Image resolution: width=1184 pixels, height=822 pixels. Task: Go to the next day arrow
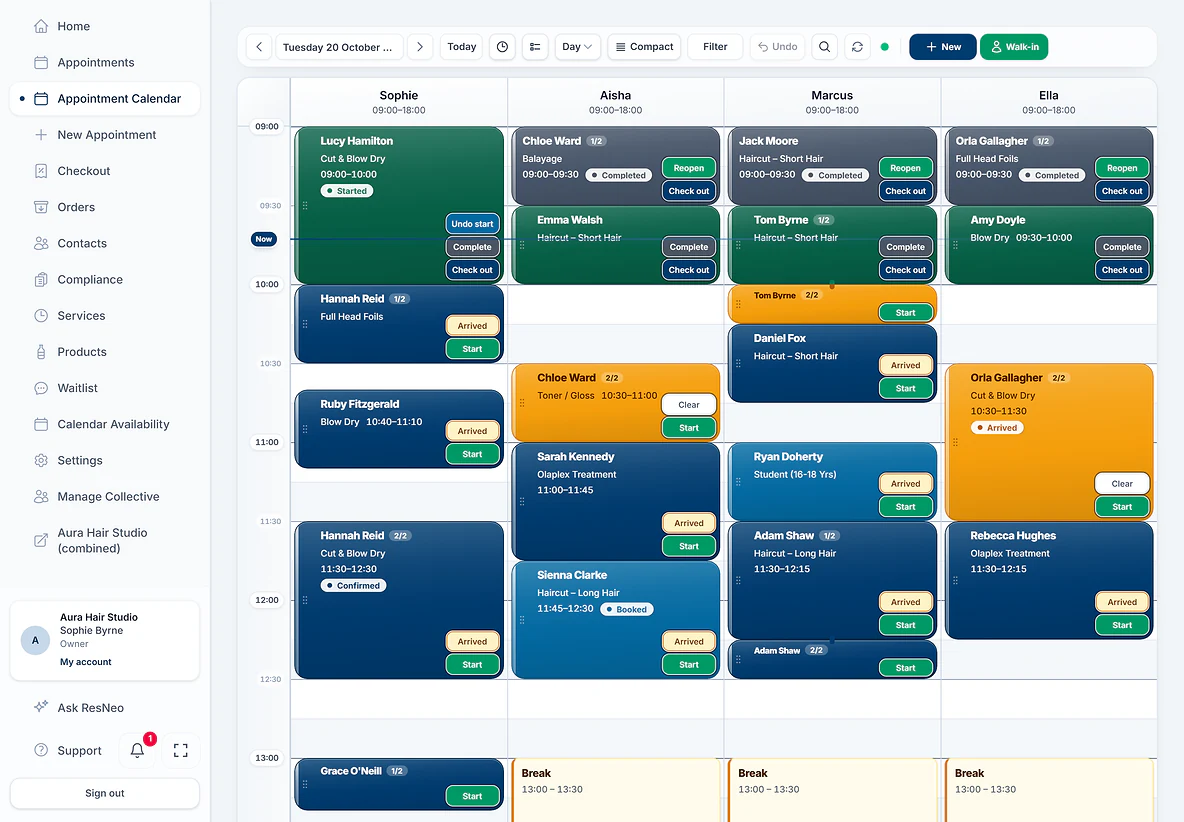(x=420, y=47)
